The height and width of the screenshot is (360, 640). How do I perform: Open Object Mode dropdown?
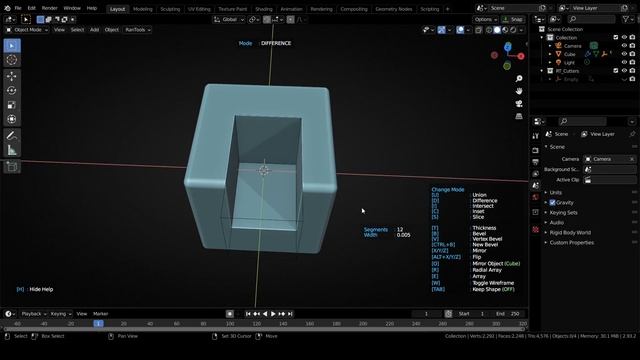(x=27, y=30)
